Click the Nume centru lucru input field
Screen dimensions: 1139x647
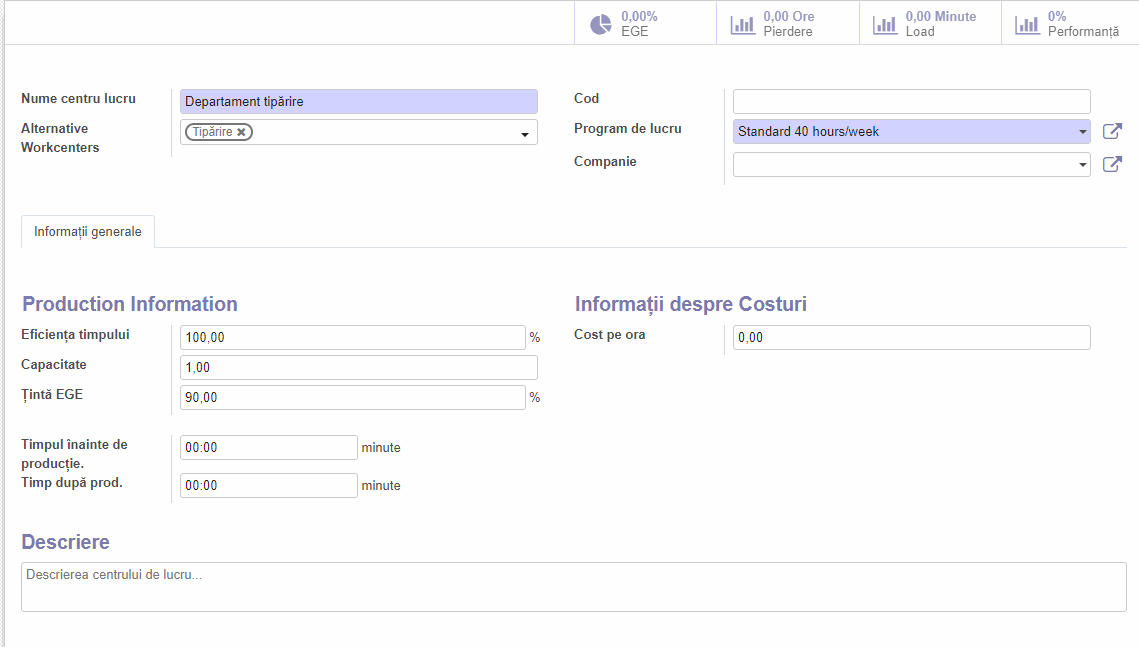pos(359,102)
